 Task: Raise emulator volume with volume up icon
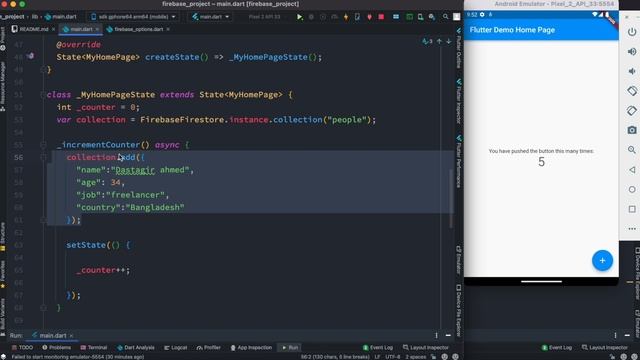(x=632, y=51)
